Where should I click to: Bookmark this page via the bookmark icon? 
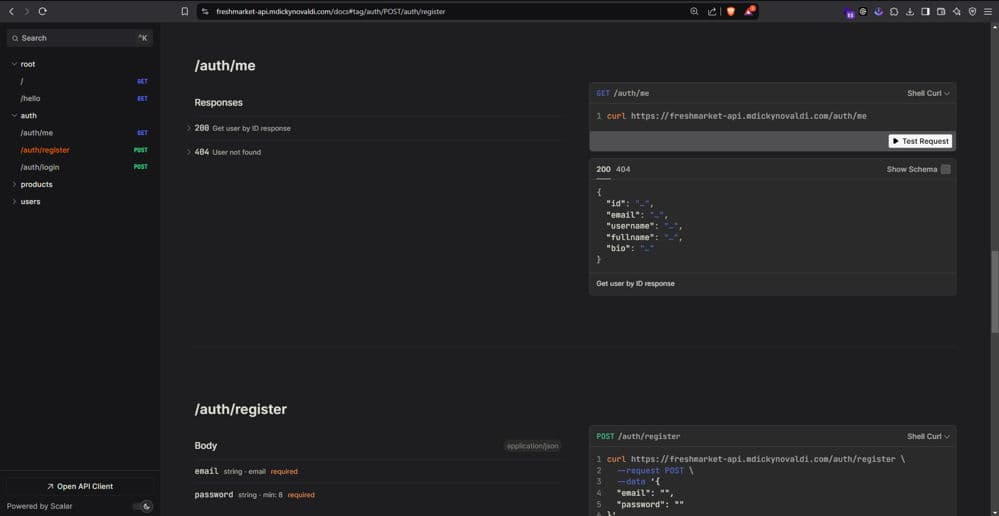[x=185, y=11]
